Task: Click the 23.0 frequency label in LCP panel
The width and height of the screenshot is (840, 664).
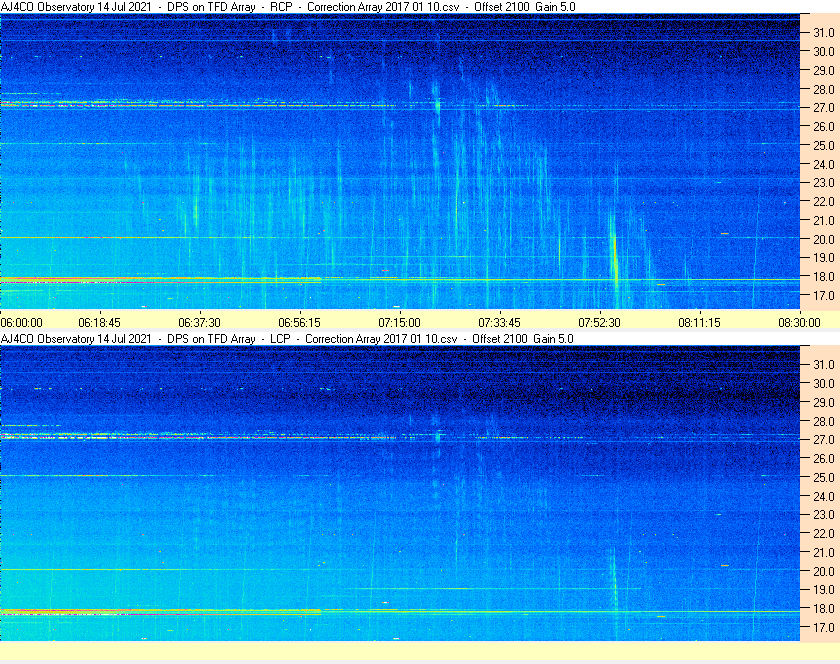Action: tap(824, 514)
